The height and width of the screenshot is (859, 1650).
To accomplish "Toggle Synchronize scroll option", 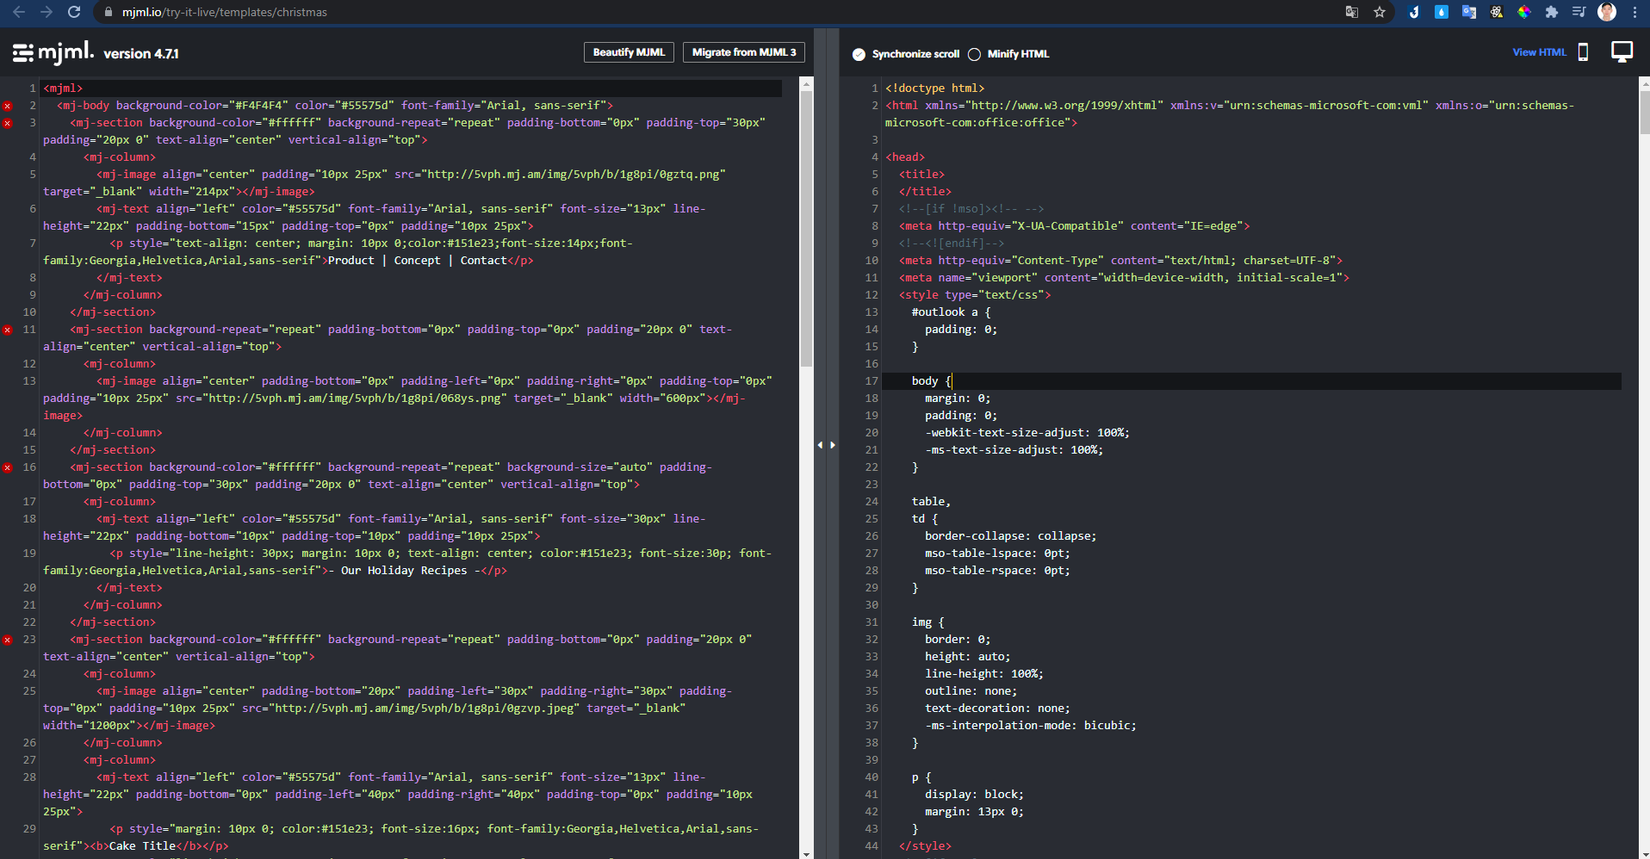I will 859,54.
